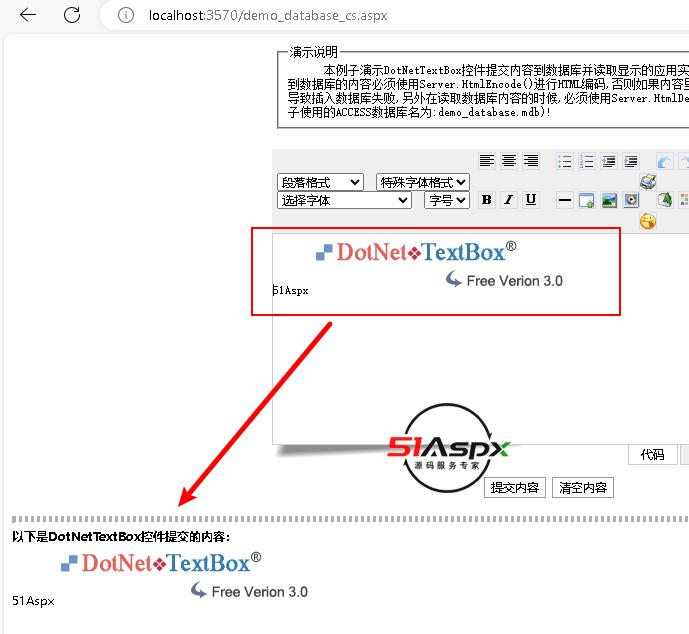The image size is (689, 634).
Task: Click the printer icon in toolbar
Action: (648, 181)
